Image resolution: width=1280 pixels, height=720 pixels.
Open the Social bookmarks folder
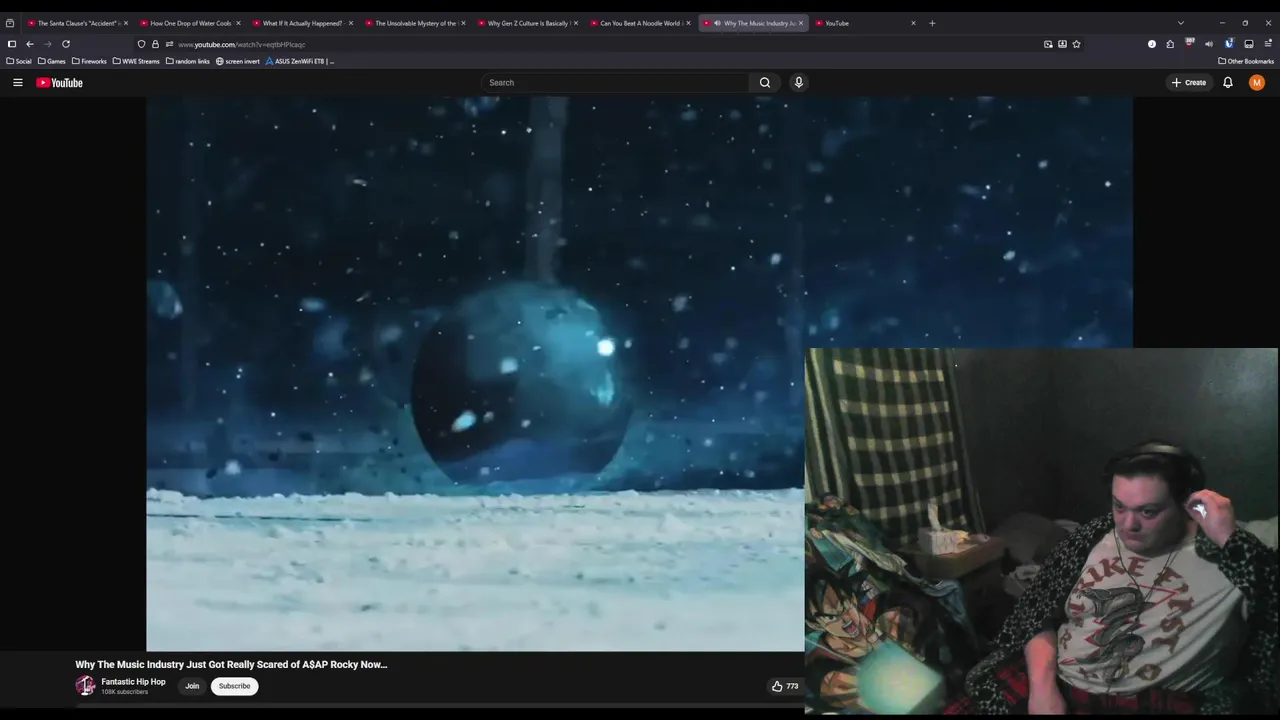coord(19,61)
